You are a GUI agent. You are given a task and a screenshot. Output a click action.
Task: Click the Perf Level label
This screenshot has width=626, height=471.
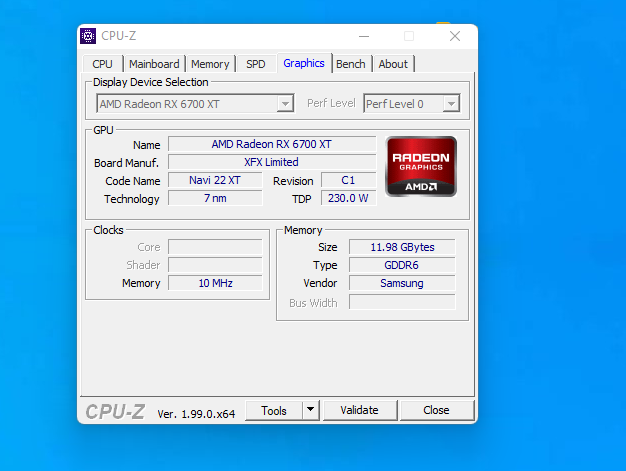[x=331, y=103]
